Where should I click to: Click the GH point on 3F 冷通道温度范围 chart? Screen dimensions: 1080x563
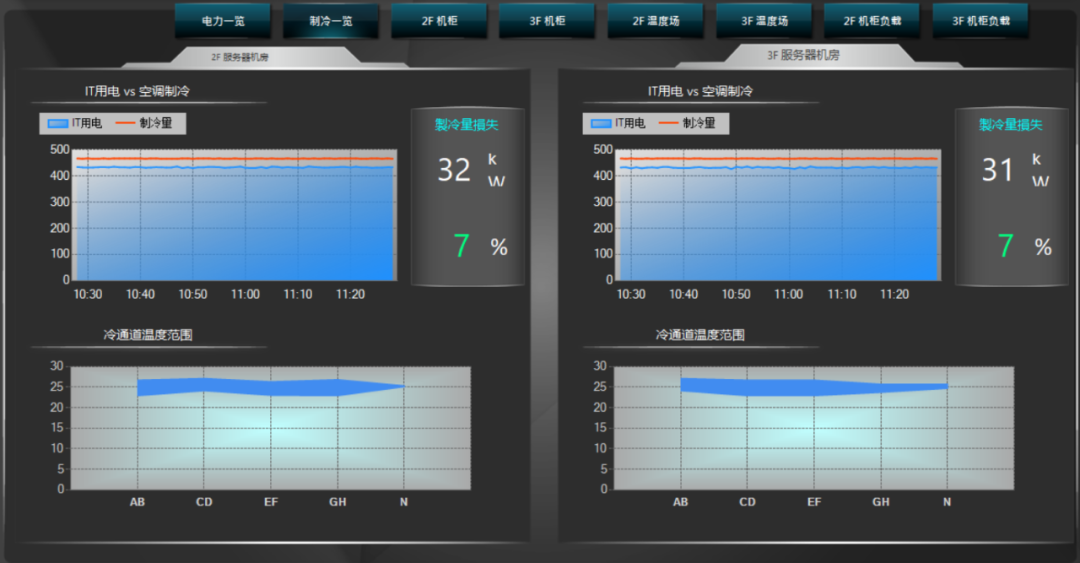(880, 502)
